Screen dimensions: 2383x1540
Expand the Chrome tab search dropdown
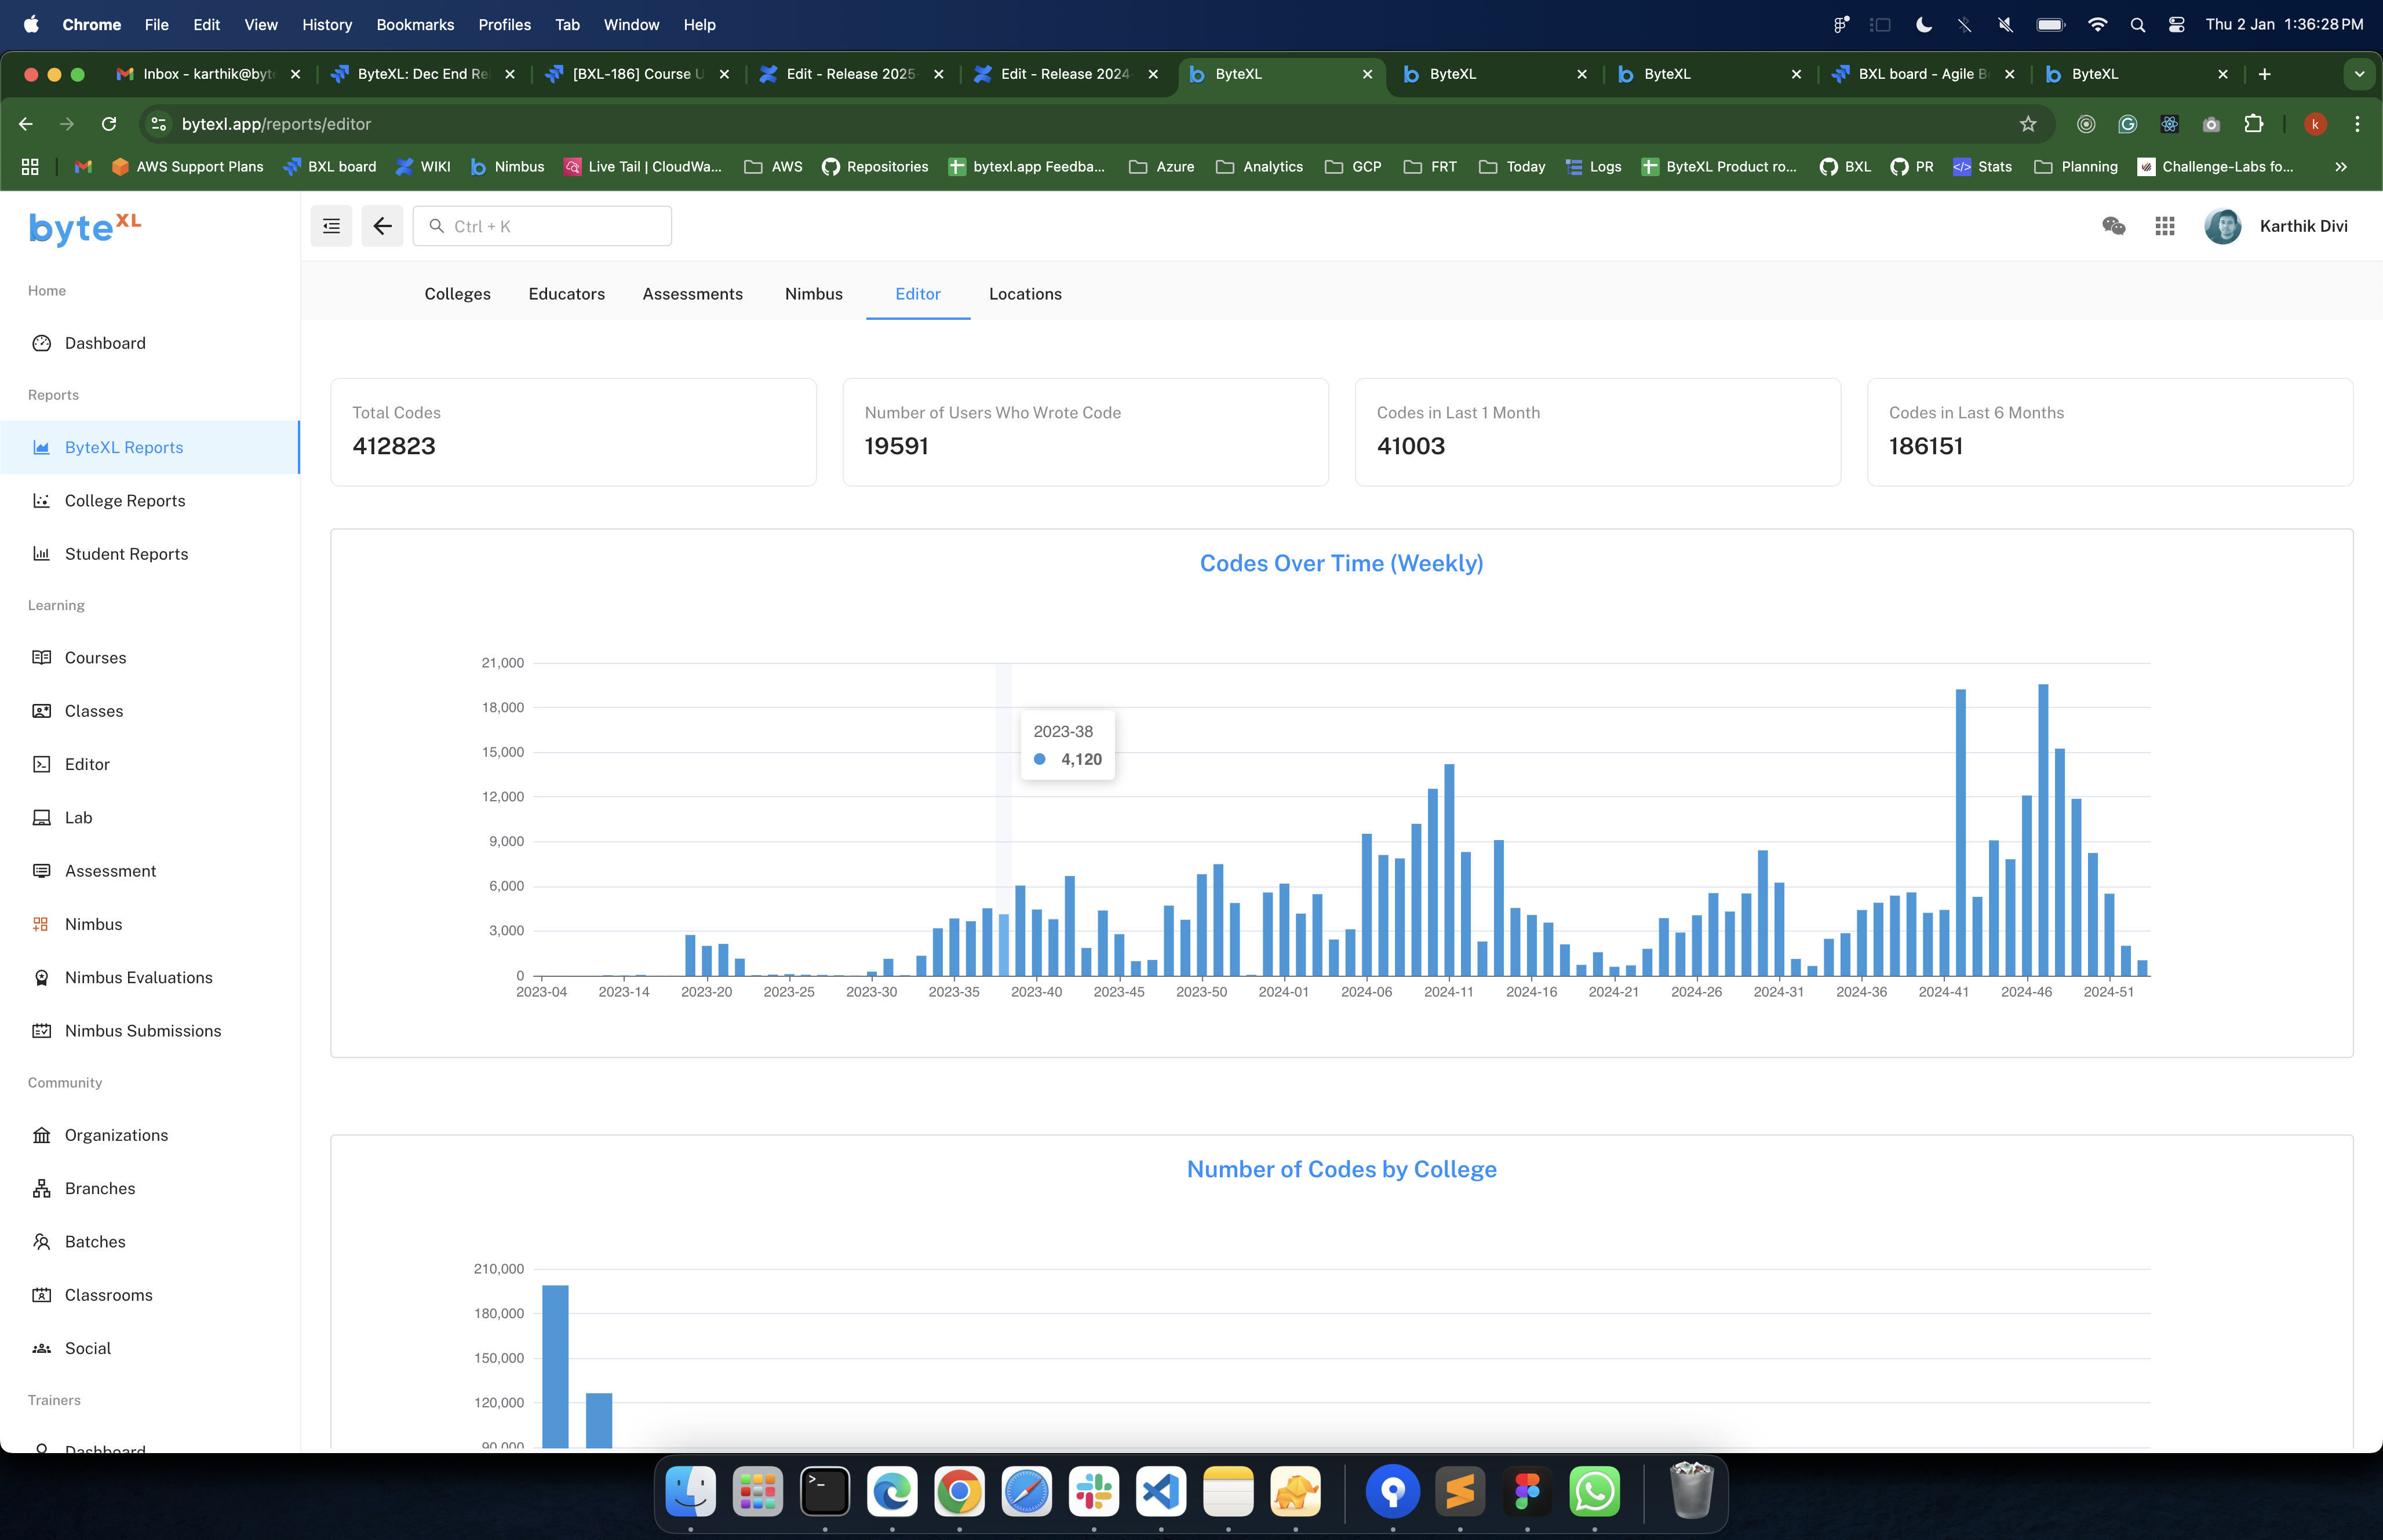(x=2359, y=74)
